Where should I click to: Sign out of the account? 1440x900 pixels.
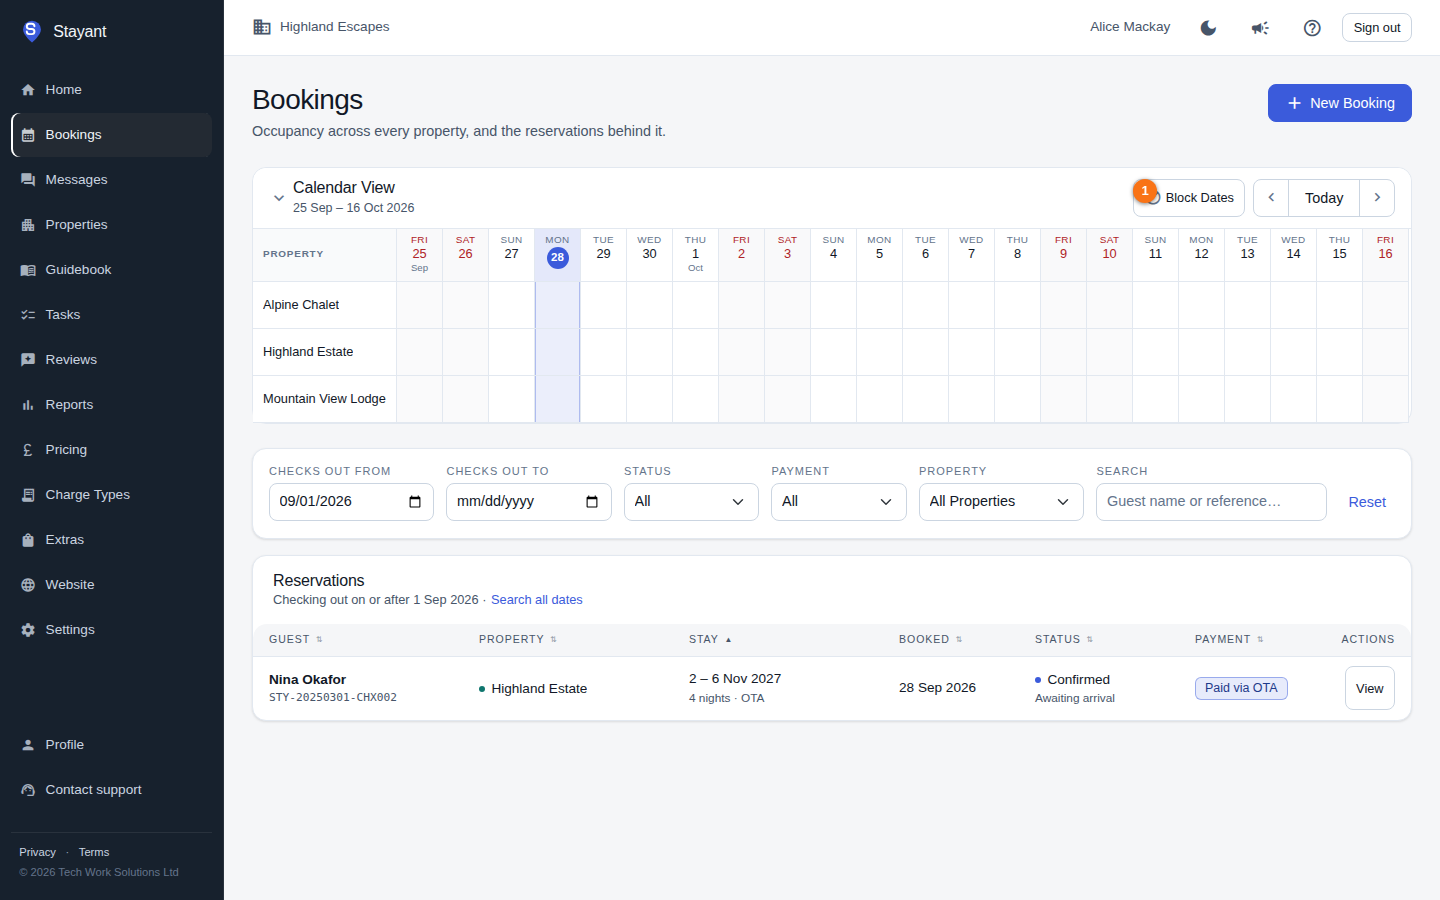1377,28
